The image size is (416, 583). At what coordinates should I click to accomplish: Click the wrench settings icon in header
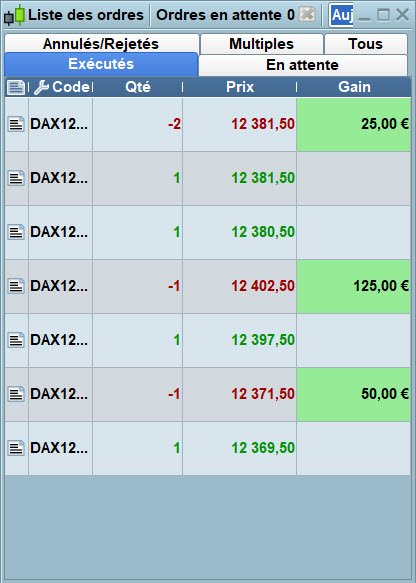coord(41,87)
